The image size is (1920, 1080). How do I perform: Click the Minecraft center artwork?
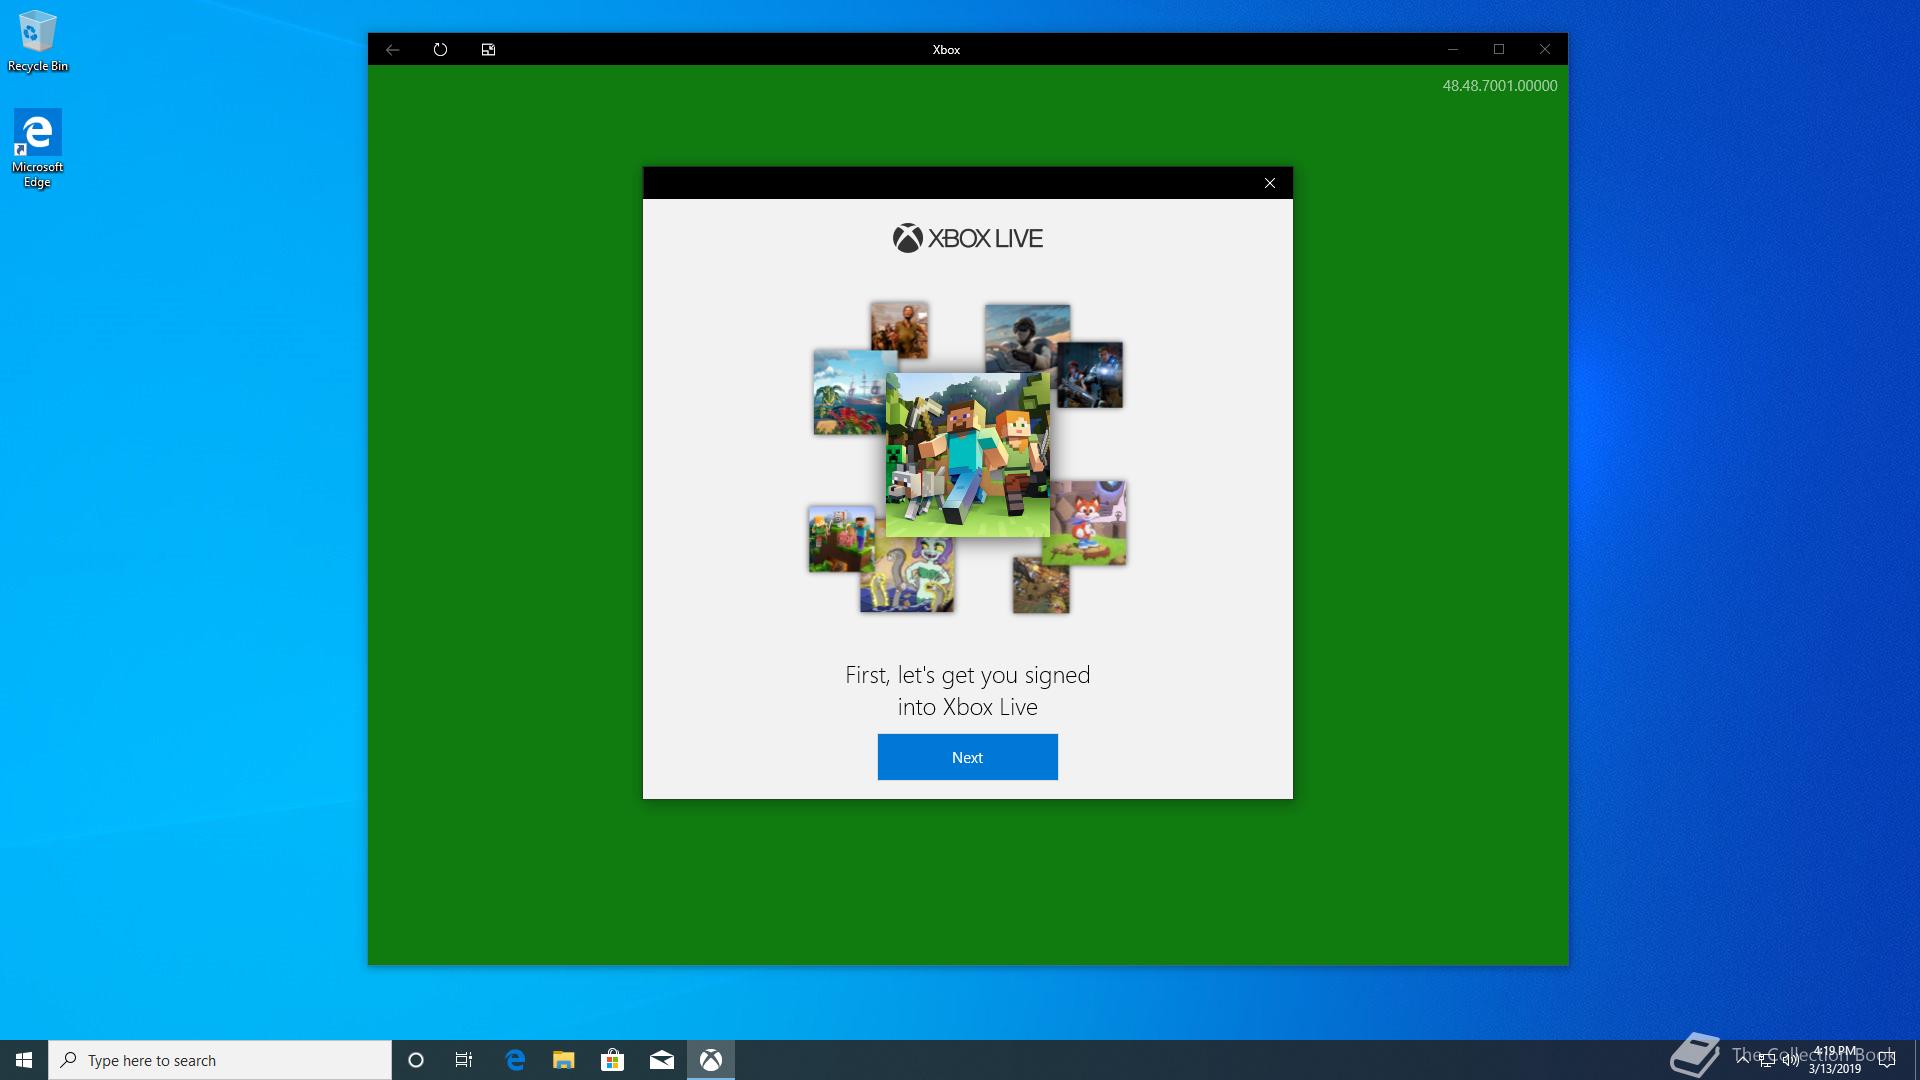pos(967,455)
